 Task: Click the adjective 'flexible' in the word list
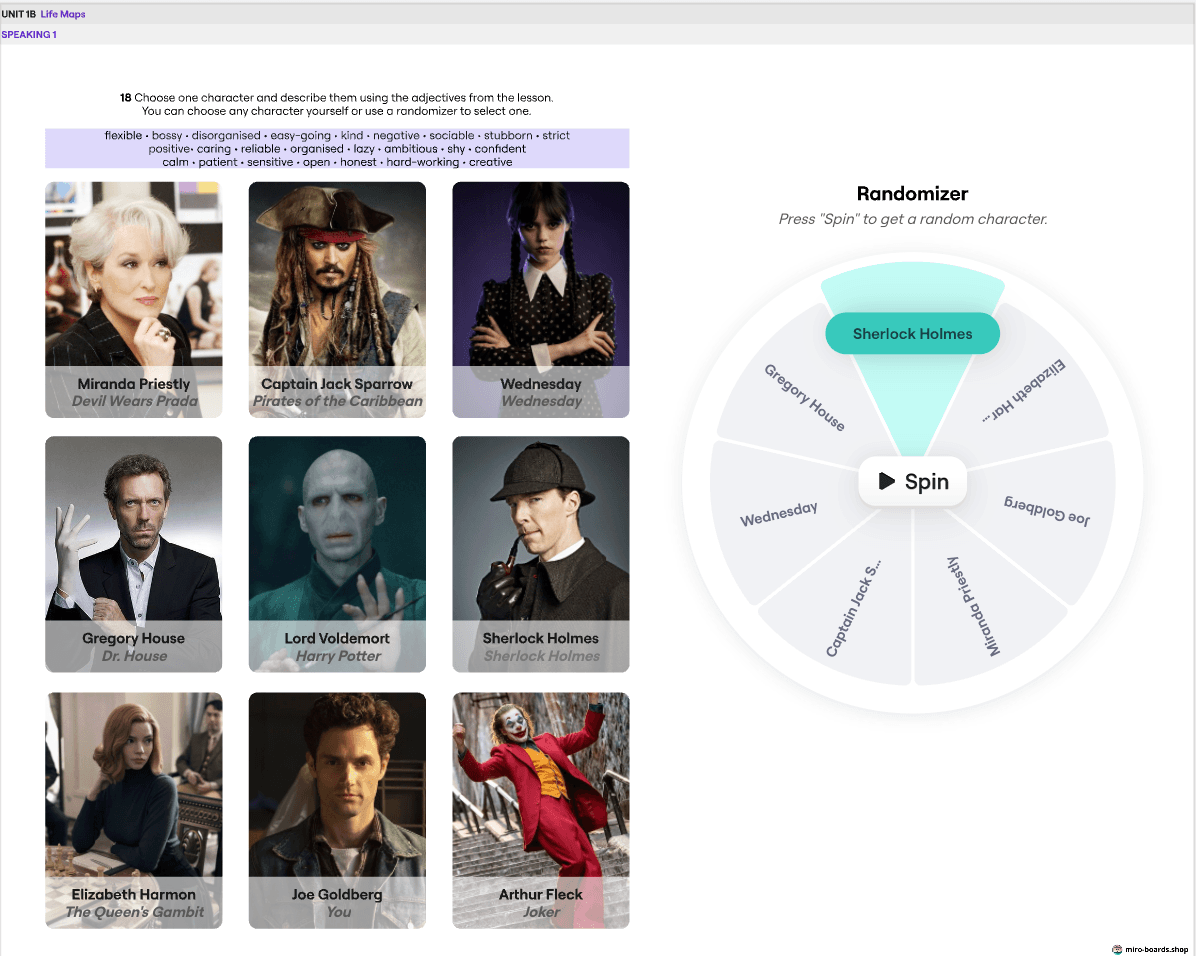coord(124,135)
